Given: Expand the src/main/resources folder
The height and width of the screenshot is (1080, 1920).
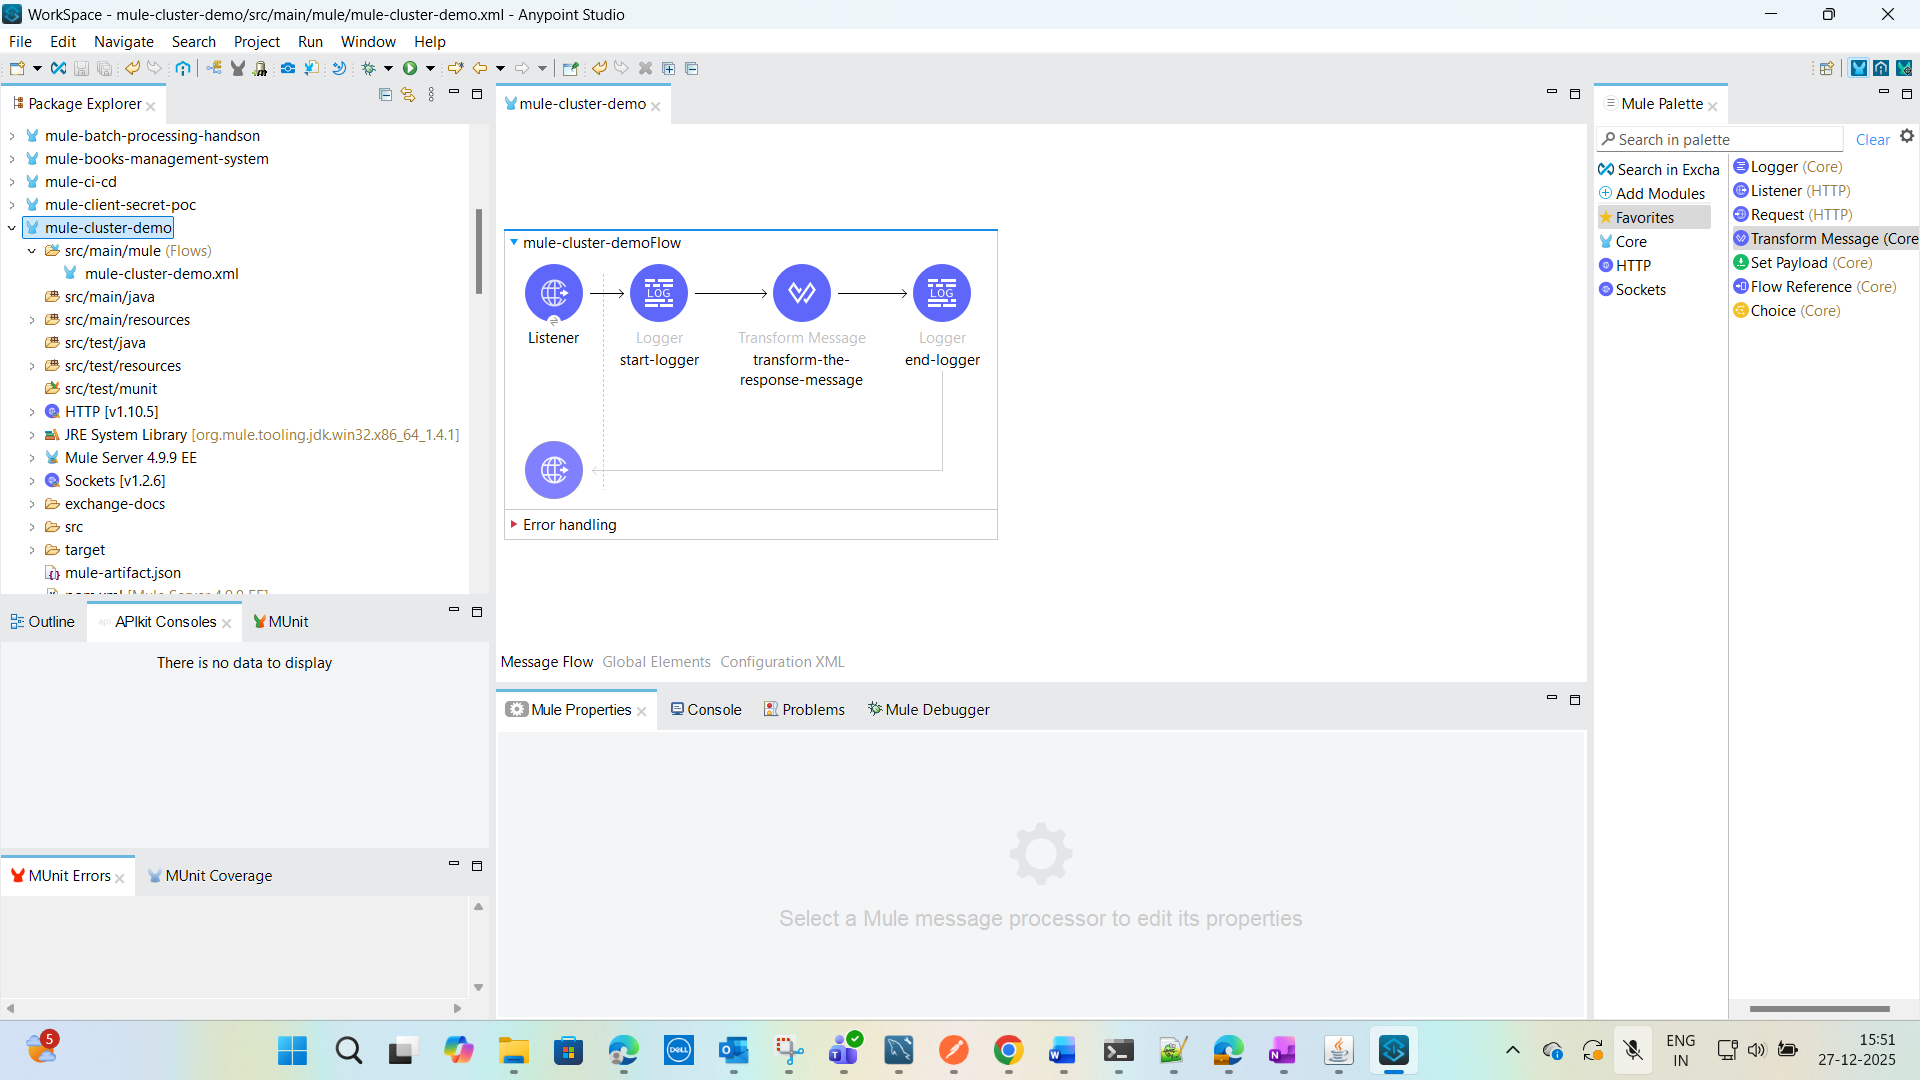Looking at the screenshot, I should coord(32,320).
